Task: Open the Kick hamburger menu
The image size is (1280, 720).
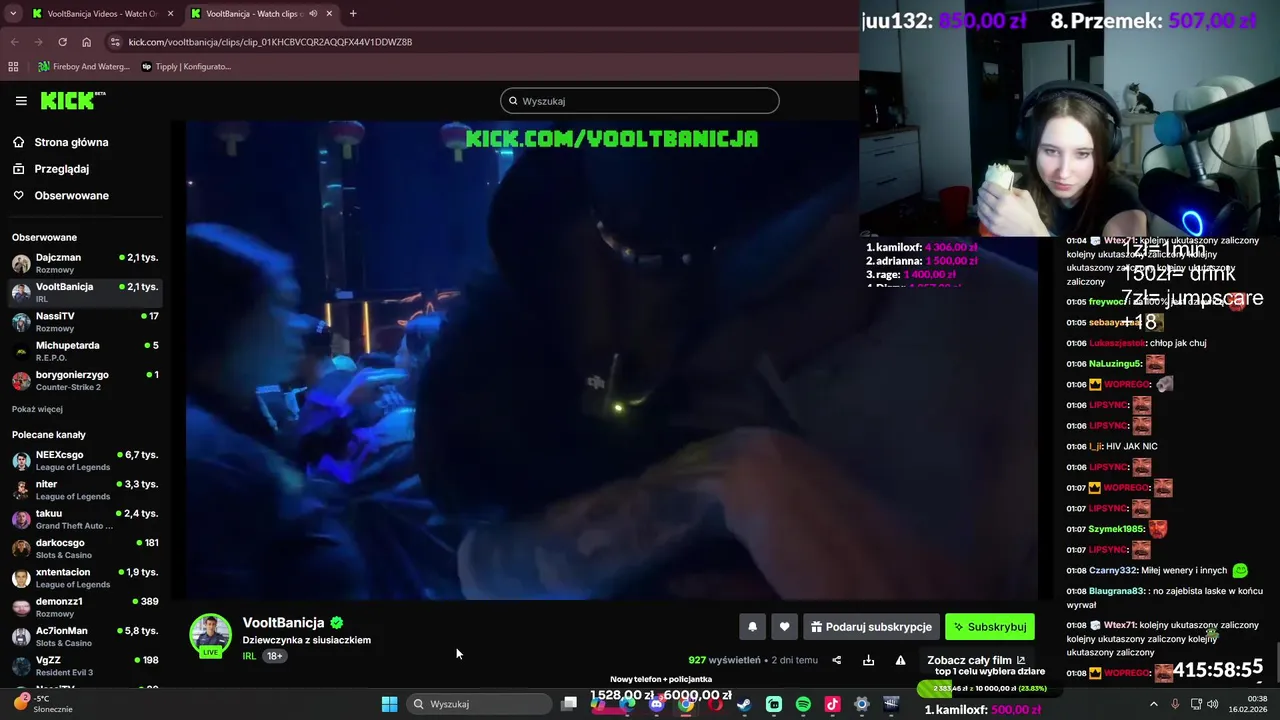Action: pos(21,101)
